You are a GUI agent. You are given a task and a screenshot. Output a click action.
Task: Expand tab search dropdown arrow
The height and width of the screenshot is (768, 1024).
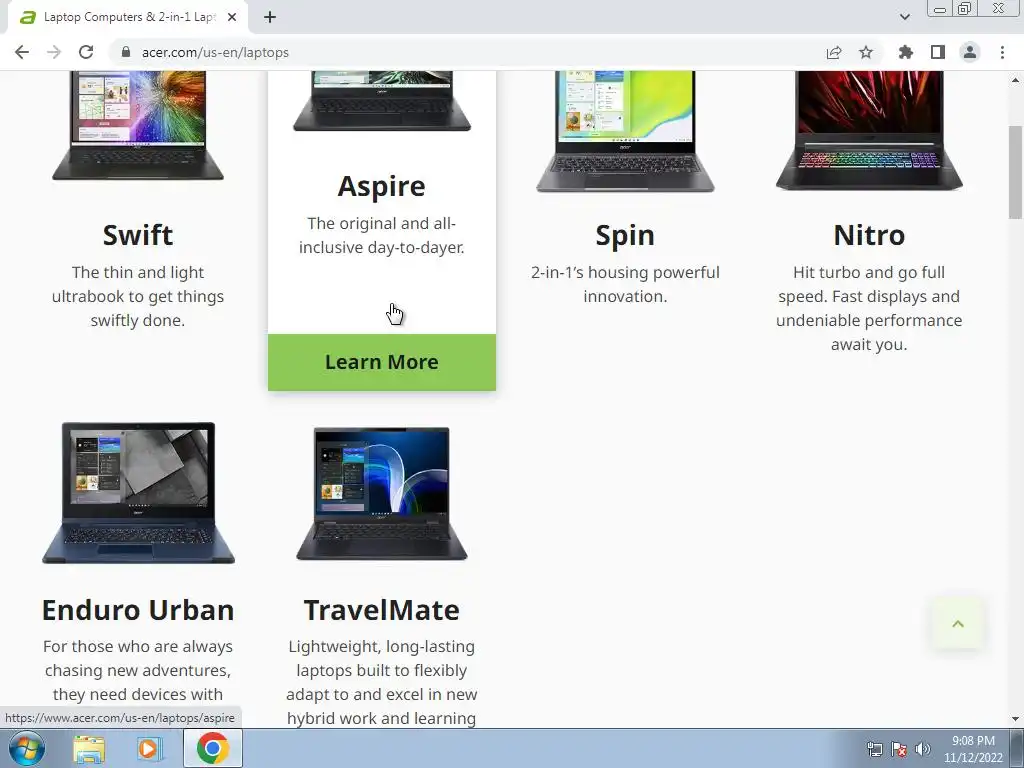click(x=904, y=17)
